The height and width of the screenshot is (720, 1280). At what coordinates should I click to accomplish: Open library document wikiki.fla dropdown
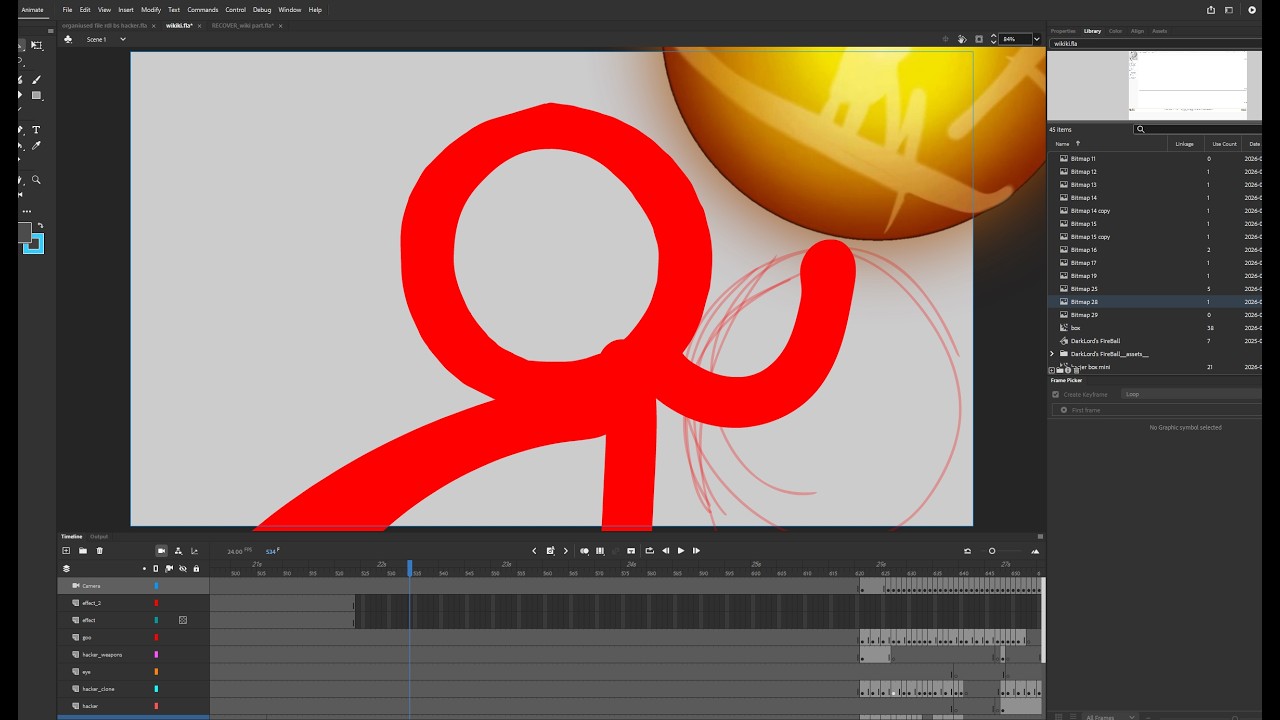[1155, 44]
